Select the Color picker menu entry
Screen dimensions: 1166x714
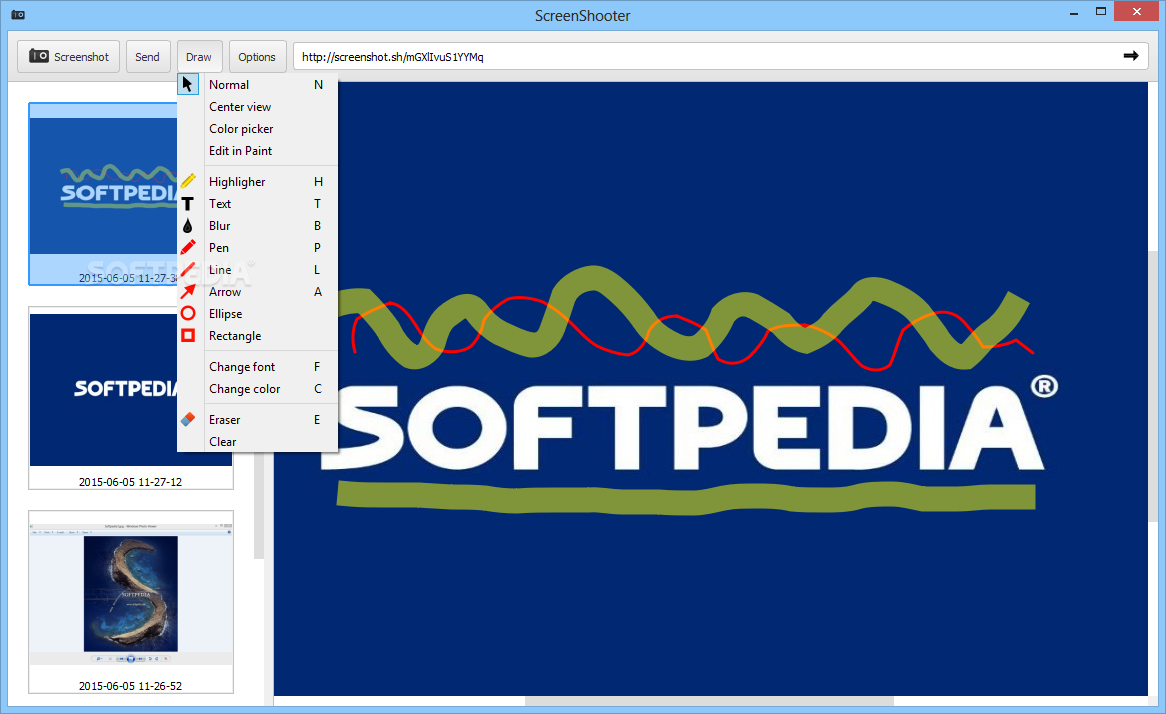(257, 129)
